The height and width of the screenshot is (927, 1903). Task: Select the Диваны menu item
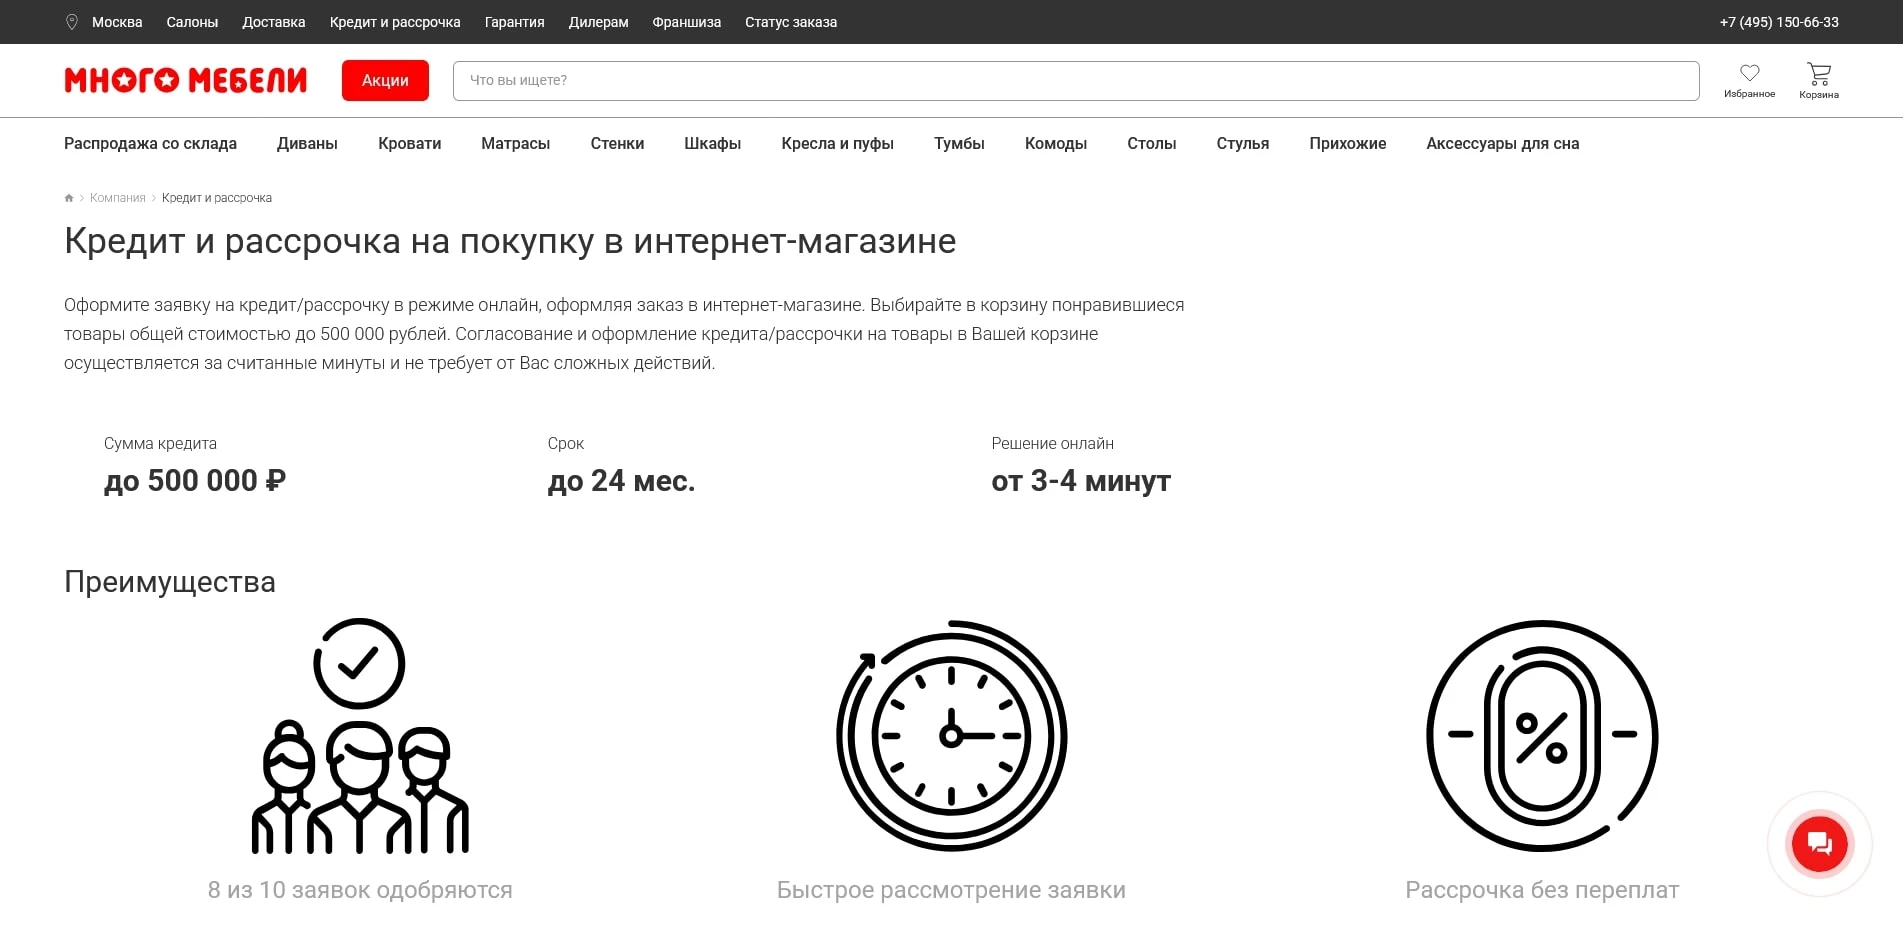pos(307,143)
